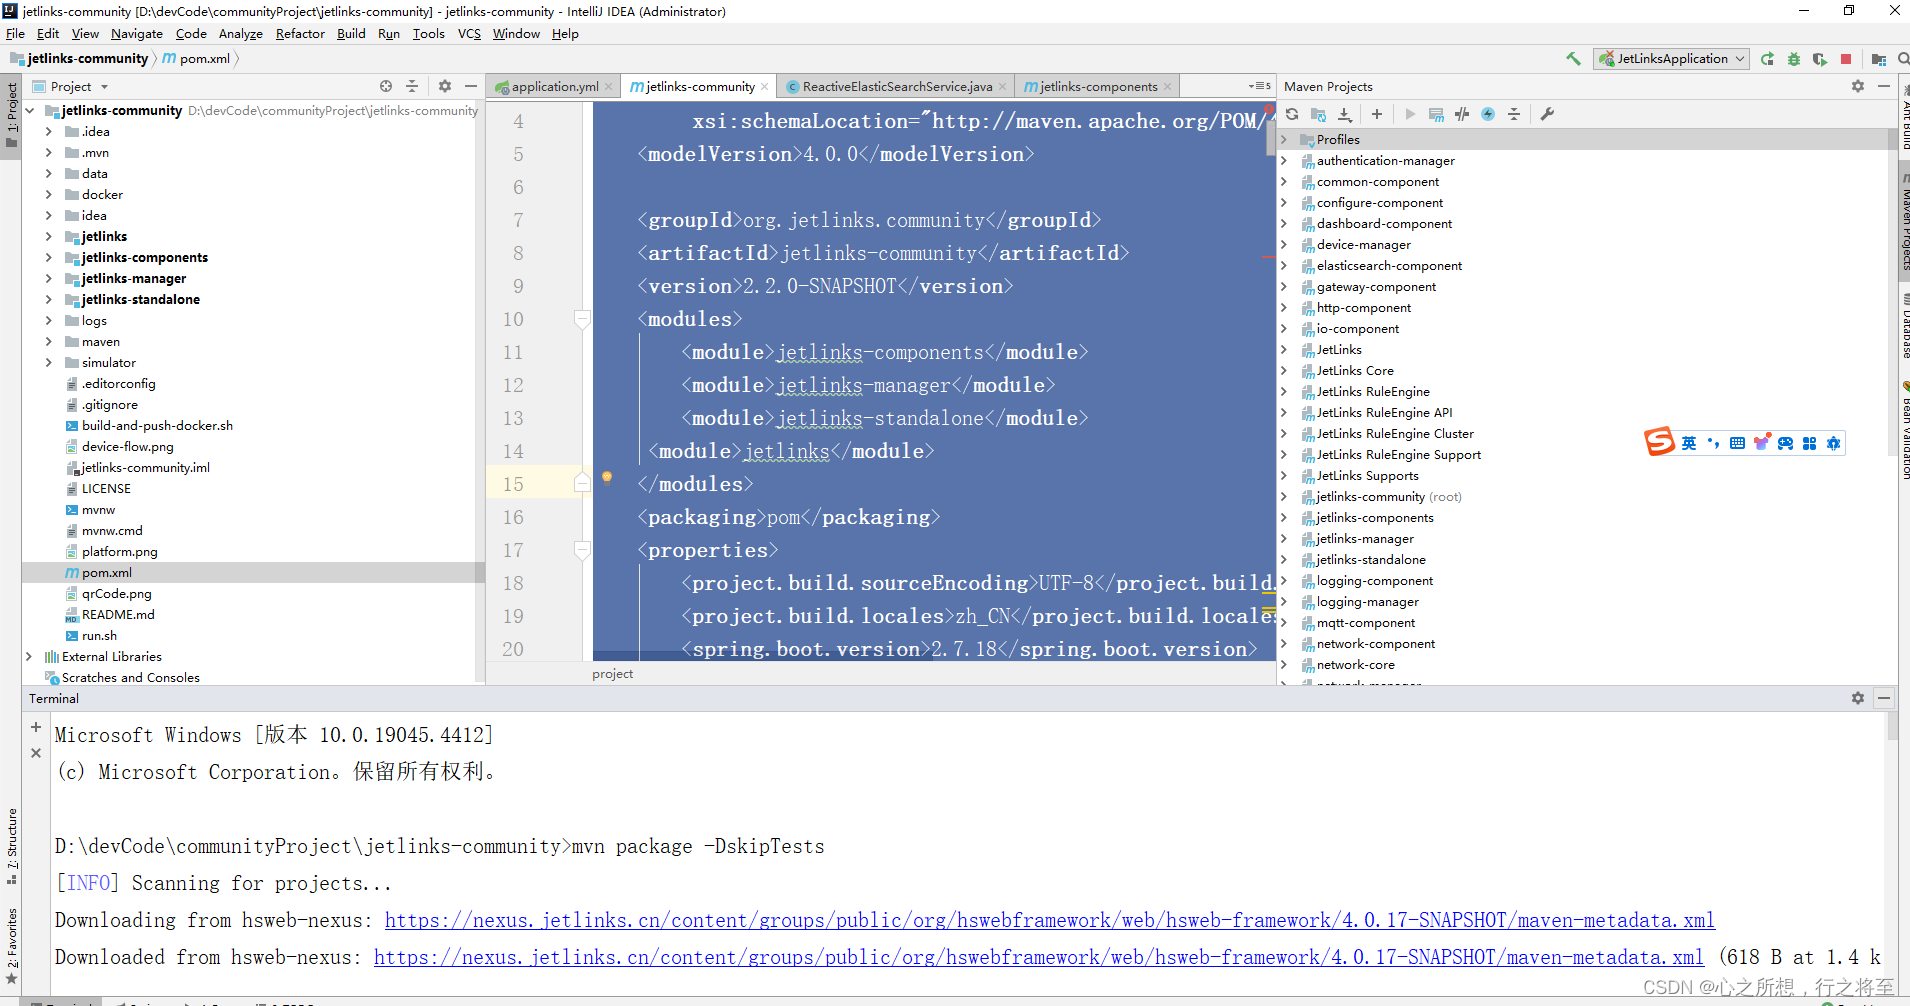Open the Refactor menu

click(x=300, y=33)
